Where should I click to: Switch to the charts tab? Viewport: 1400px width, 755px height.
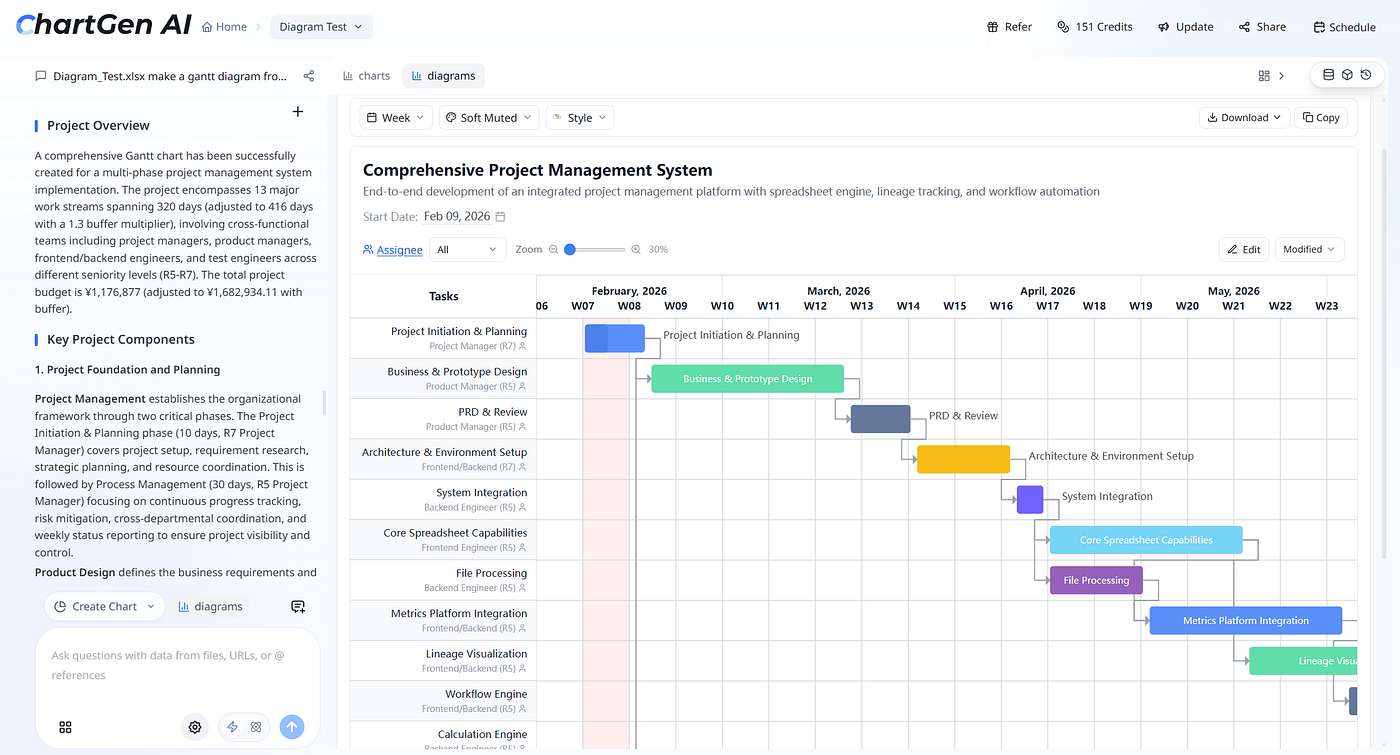pyautogui.click(x=366, y=76)
